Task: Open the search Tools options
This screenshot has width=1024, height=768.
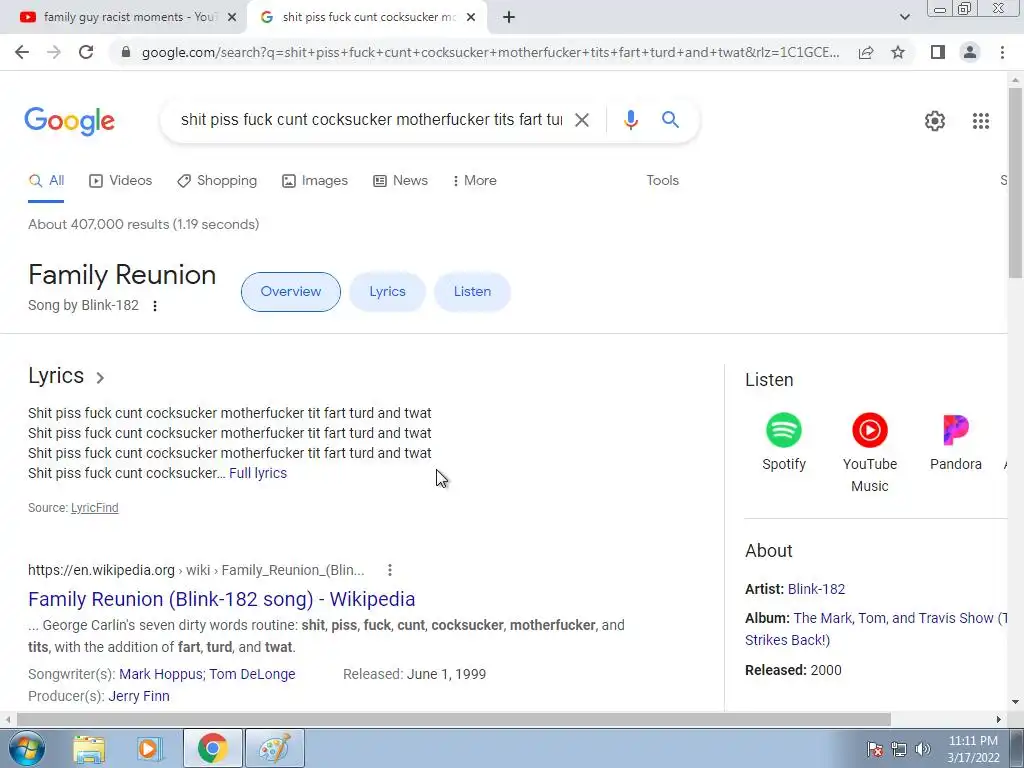Action: click(662, 181)
